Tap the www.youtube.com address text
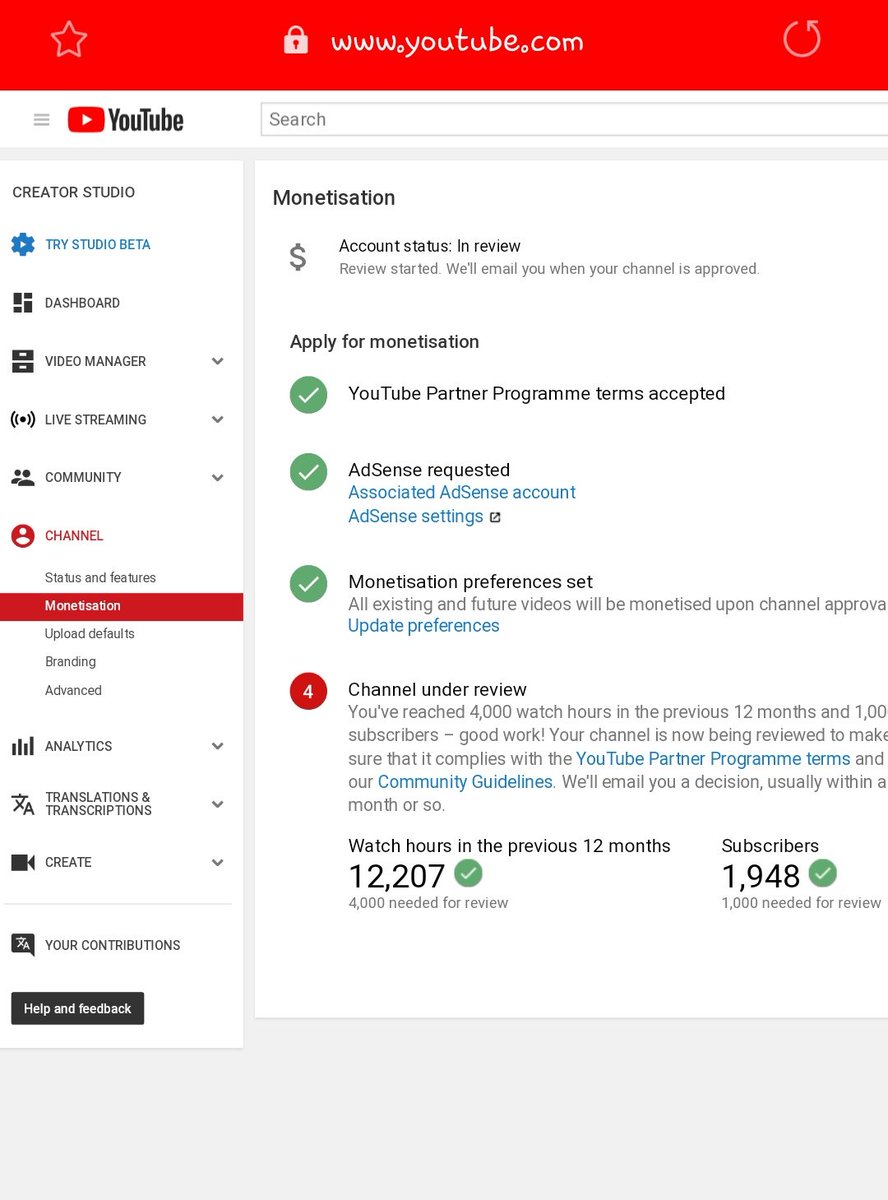Screen dimensions: 888x1200 point(457,42)
